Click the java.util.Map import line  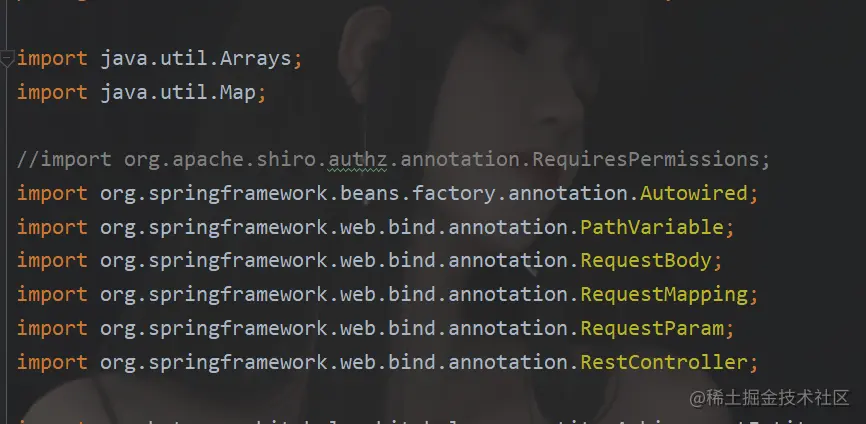pos(141,92)
